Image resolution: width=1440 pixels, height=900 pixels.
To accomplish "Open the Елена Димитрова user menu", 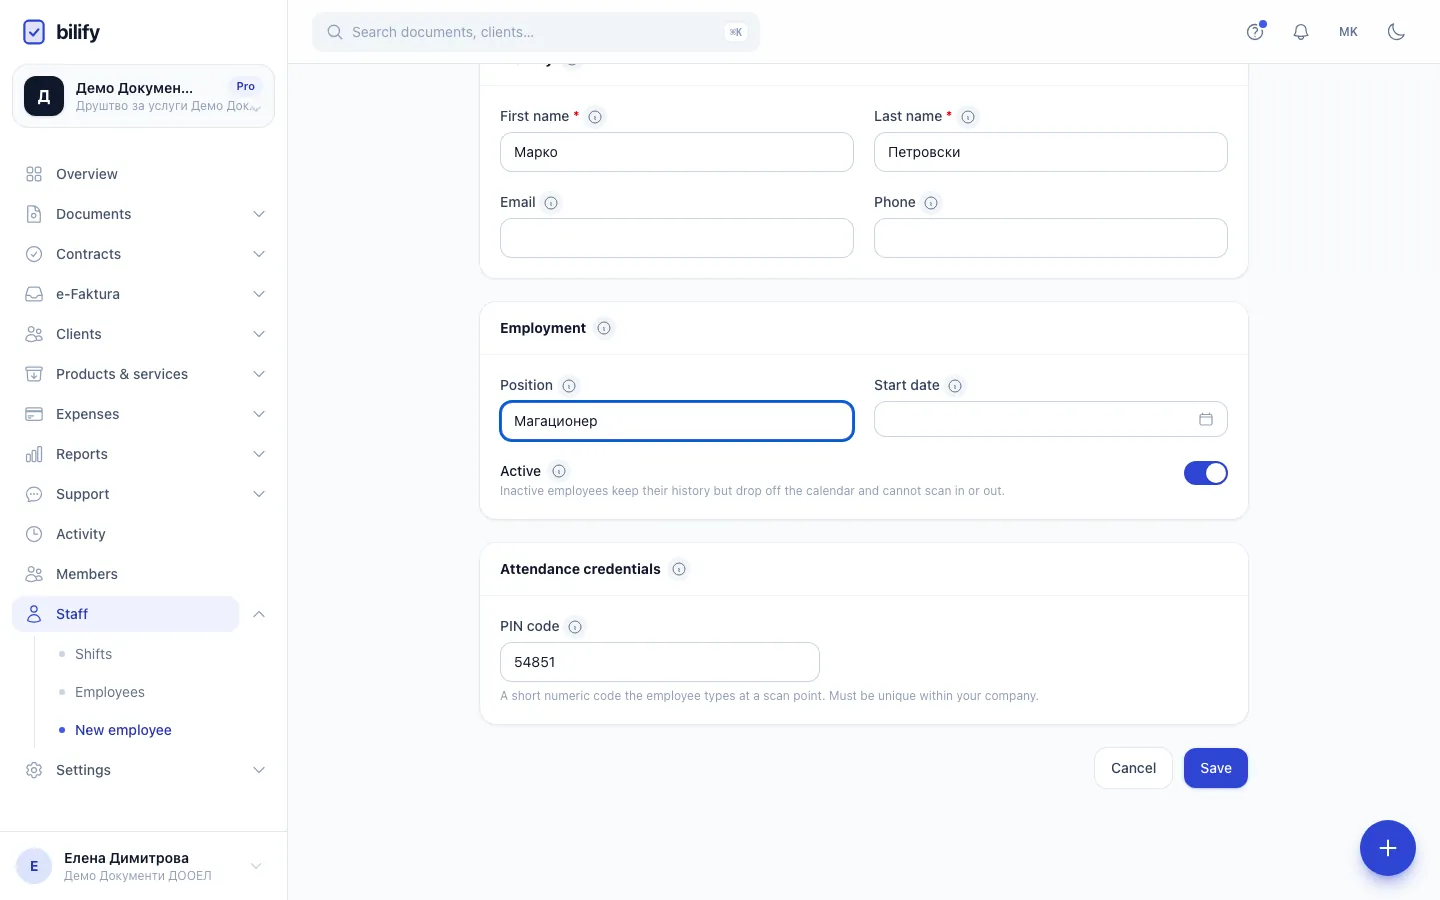I will tap(143, 866).
